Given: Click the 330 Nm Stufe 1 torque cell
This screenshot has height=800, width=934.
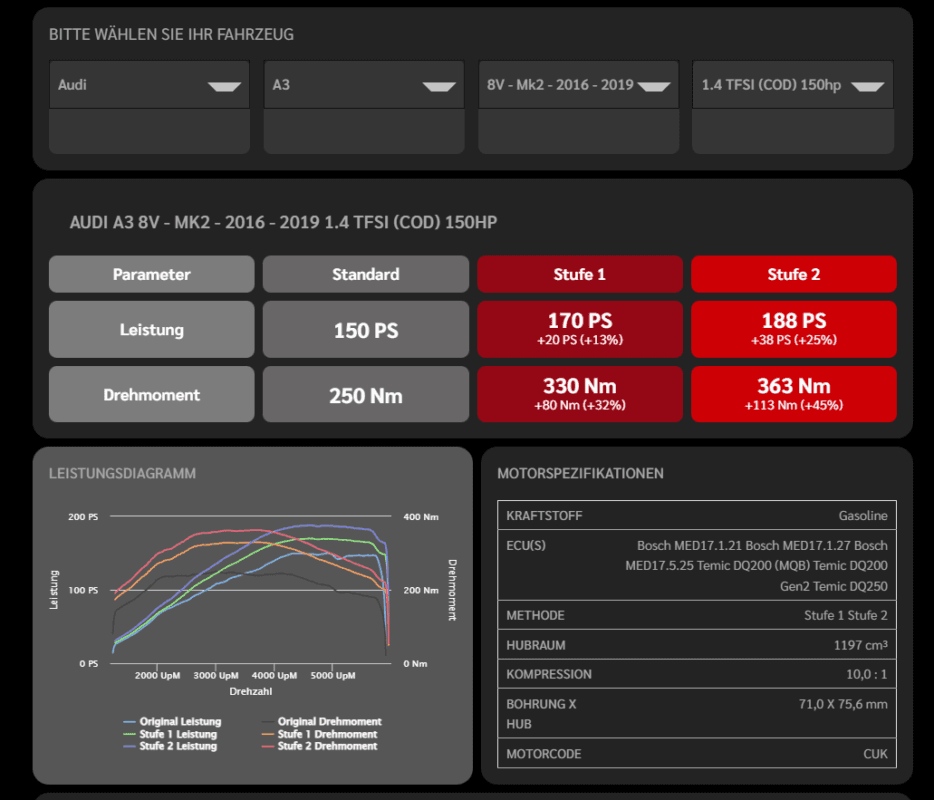Looking at the screenshot, I should 580,394.
